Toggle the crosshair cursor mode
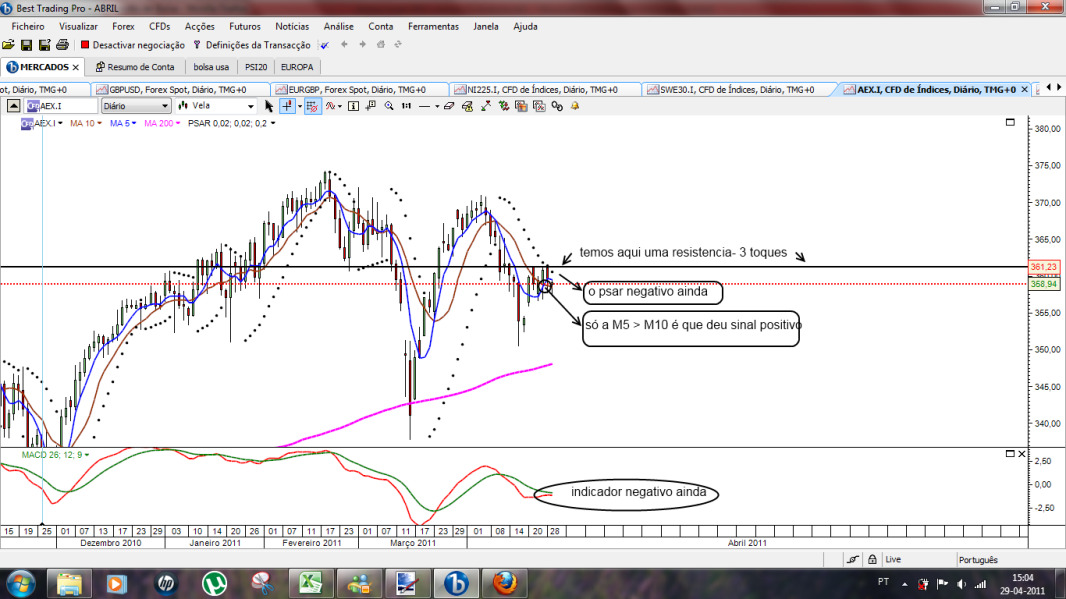1066x599 pixels. [287, 106]
